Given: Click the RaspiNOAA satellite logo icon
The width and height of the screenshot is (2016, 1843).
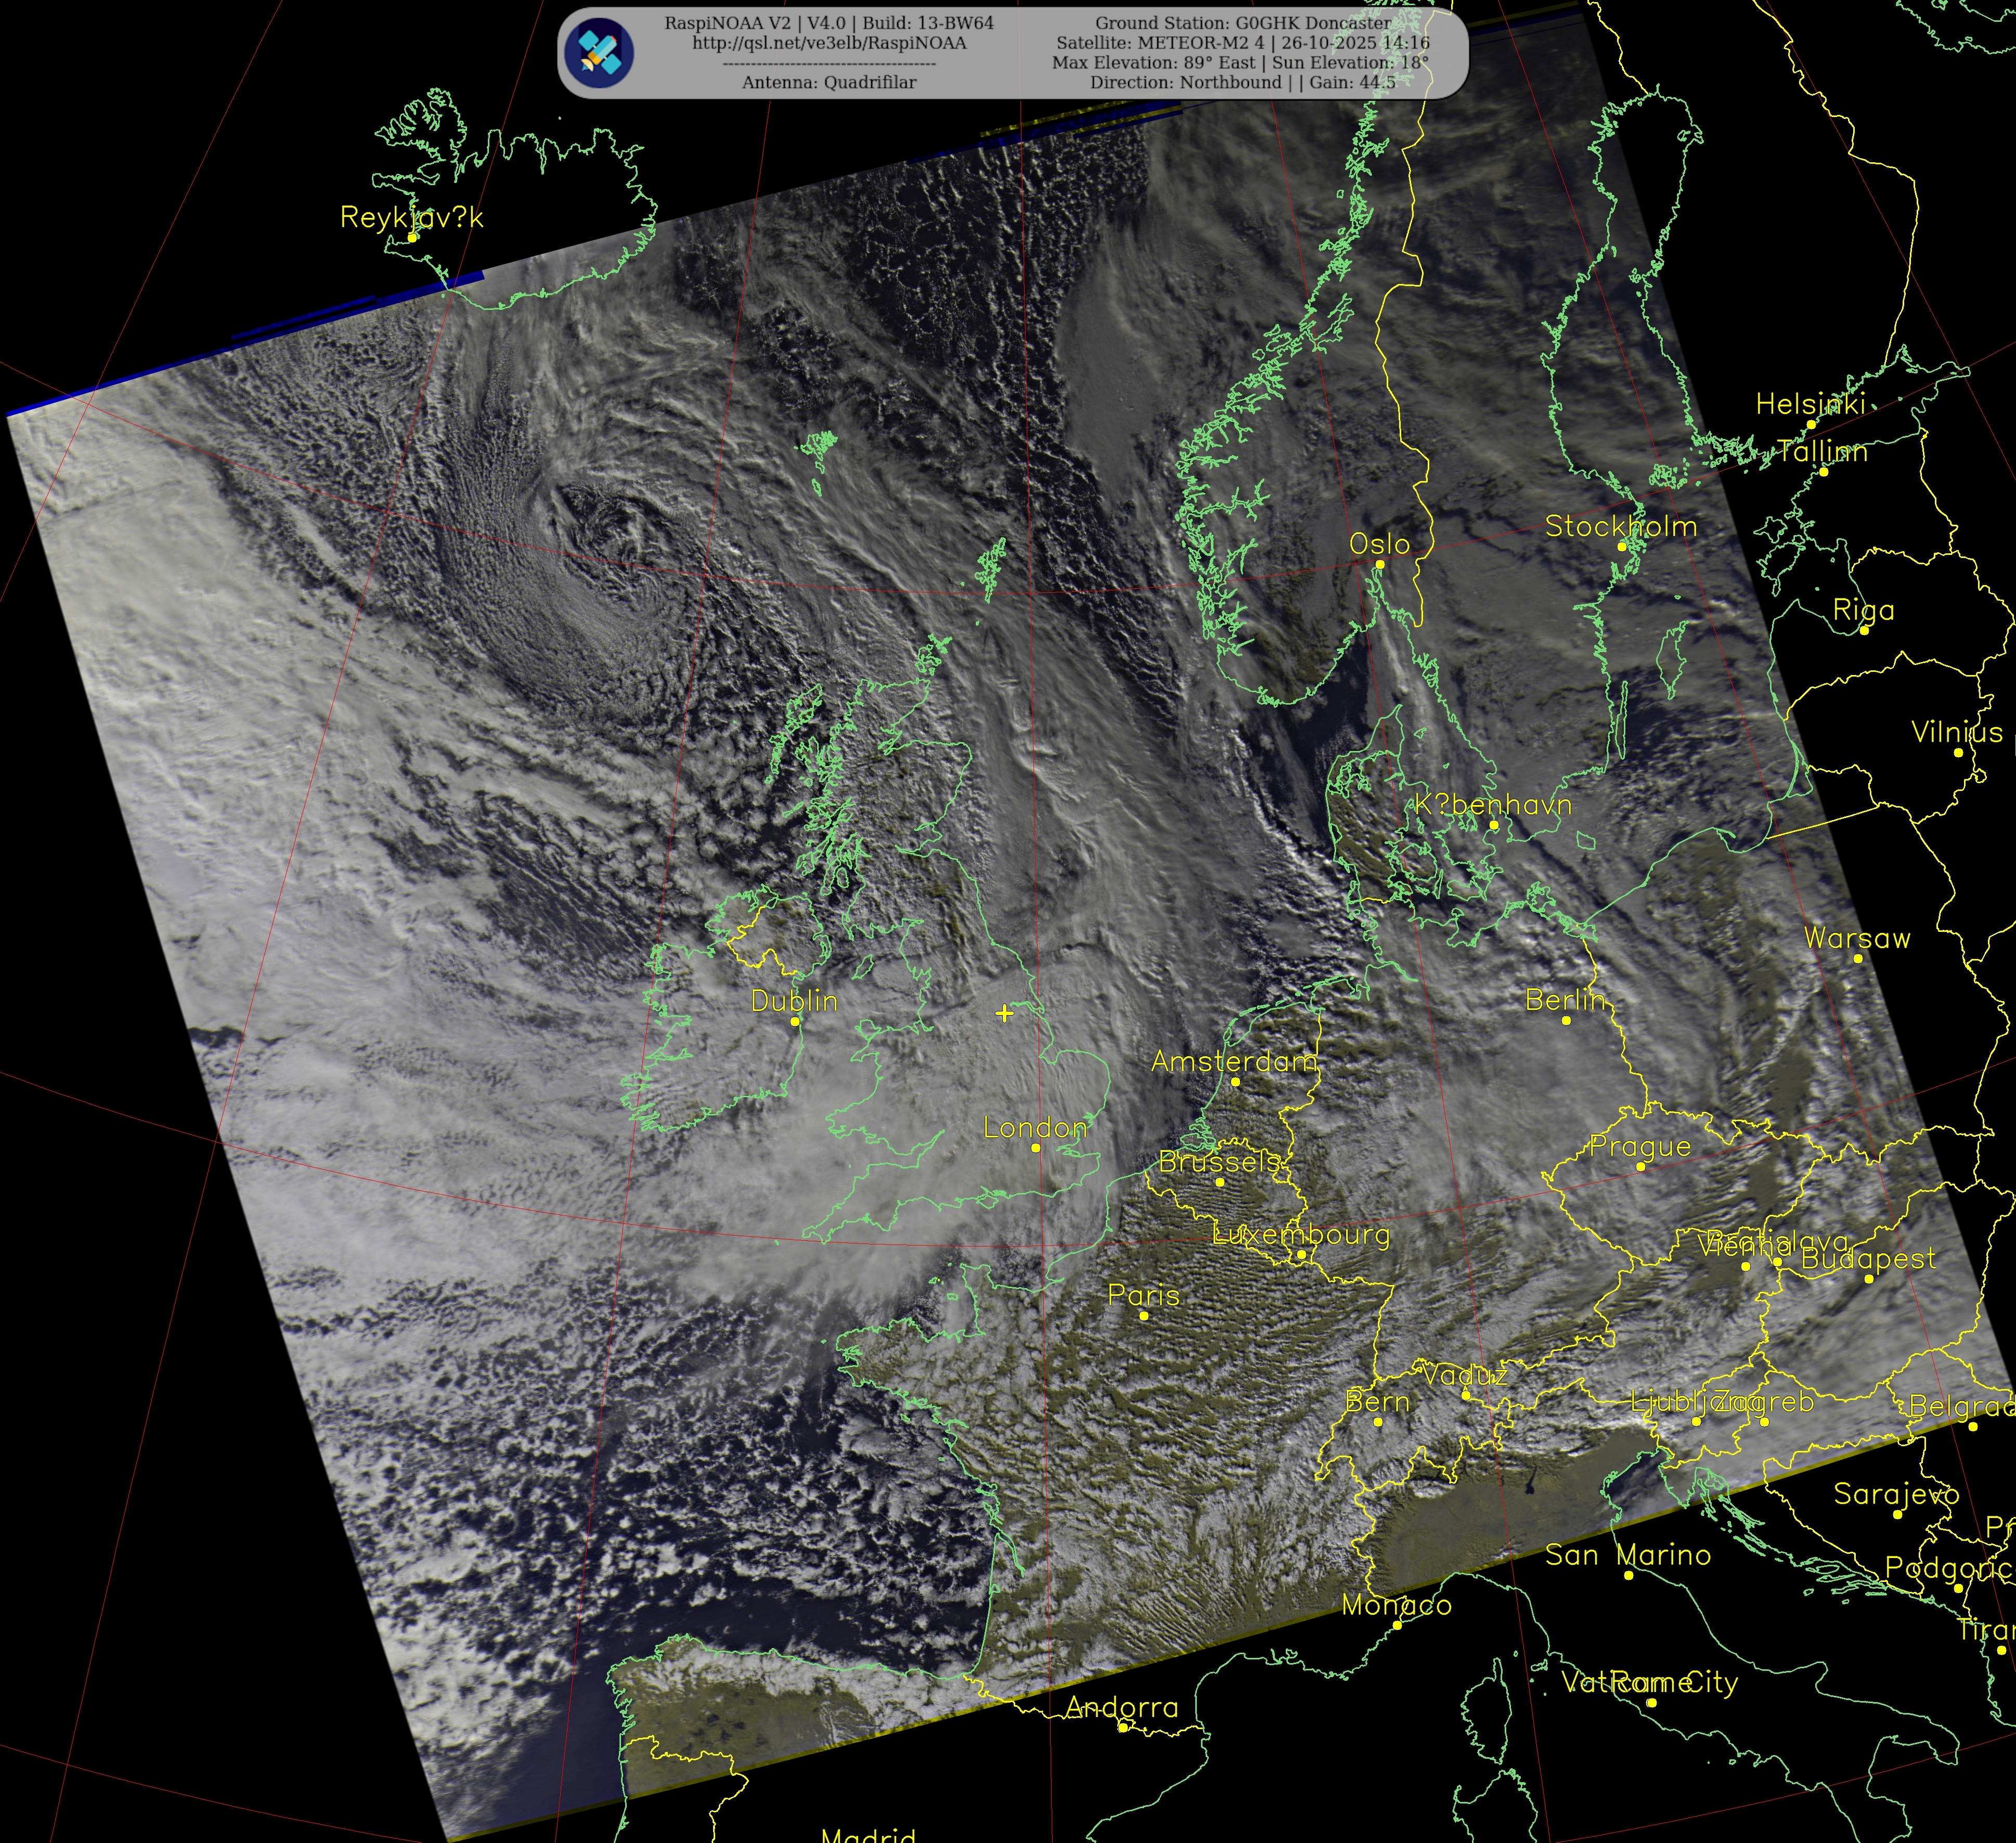Looking at the screenshot, I should pos(598,52).
